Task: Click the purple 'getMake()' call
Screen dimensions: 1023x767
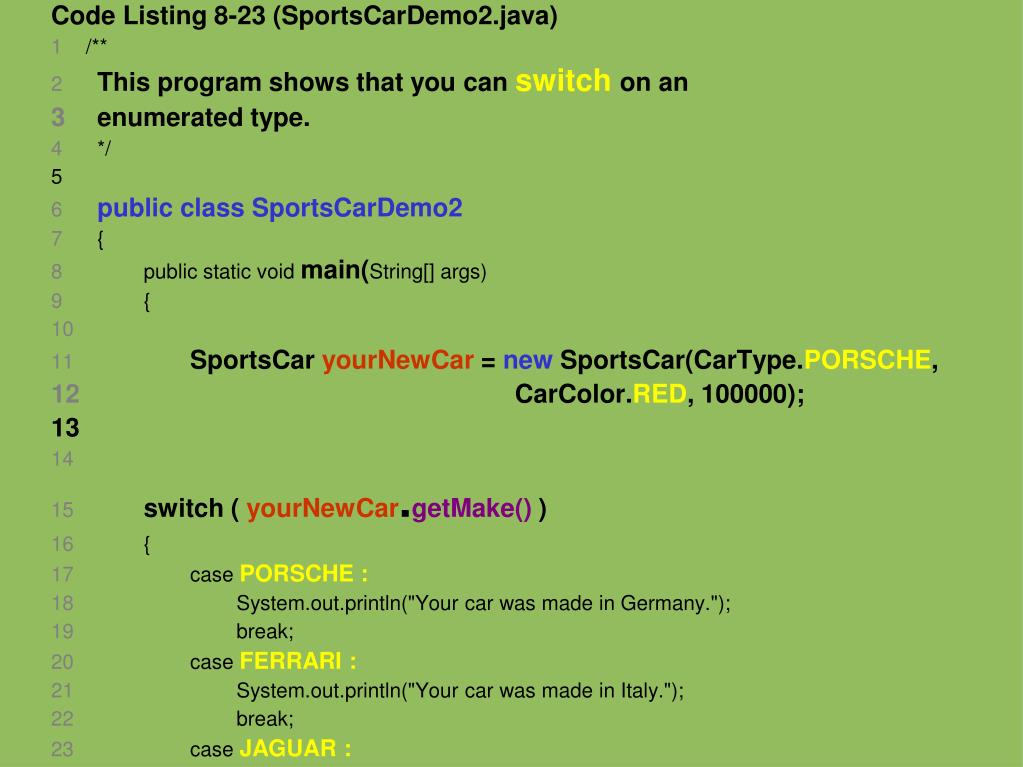Action: coord(472,509)
